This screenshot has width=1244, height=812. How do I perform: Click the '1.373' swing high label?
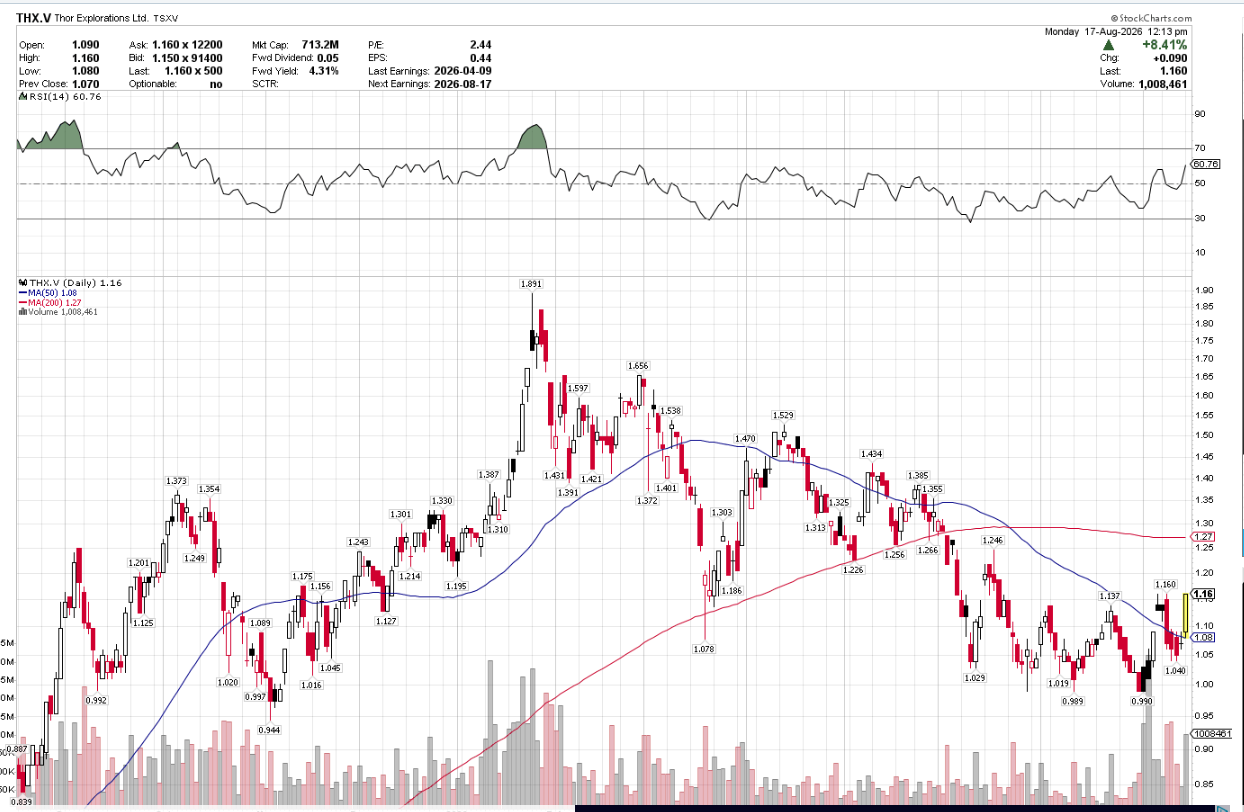click(x=178, y=481)
